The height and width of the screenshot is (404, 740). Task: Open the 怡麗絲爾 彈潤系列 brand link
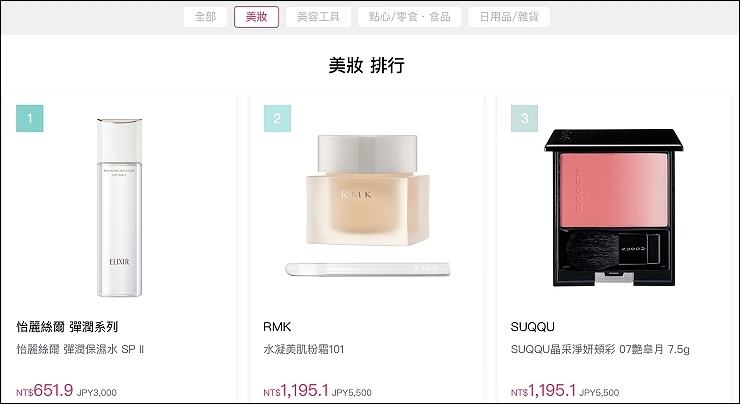point(67,327)
